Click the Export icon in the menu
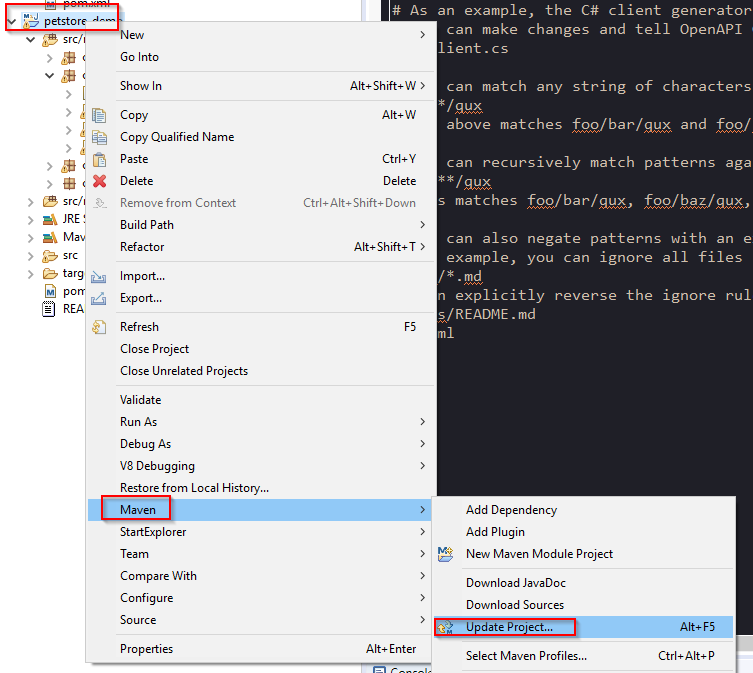The image size is (753, 673). (x=99, y=298)
